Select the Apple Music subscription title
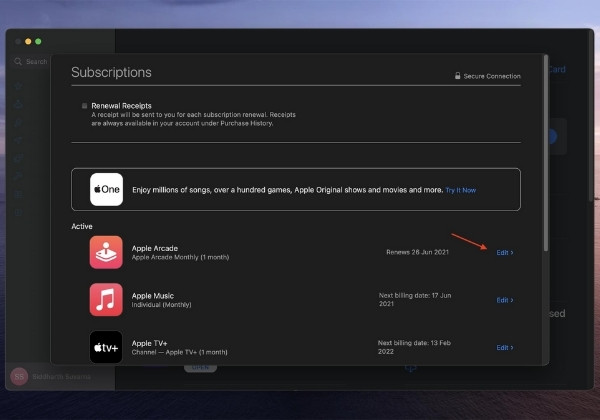 [x=153, y=296]
